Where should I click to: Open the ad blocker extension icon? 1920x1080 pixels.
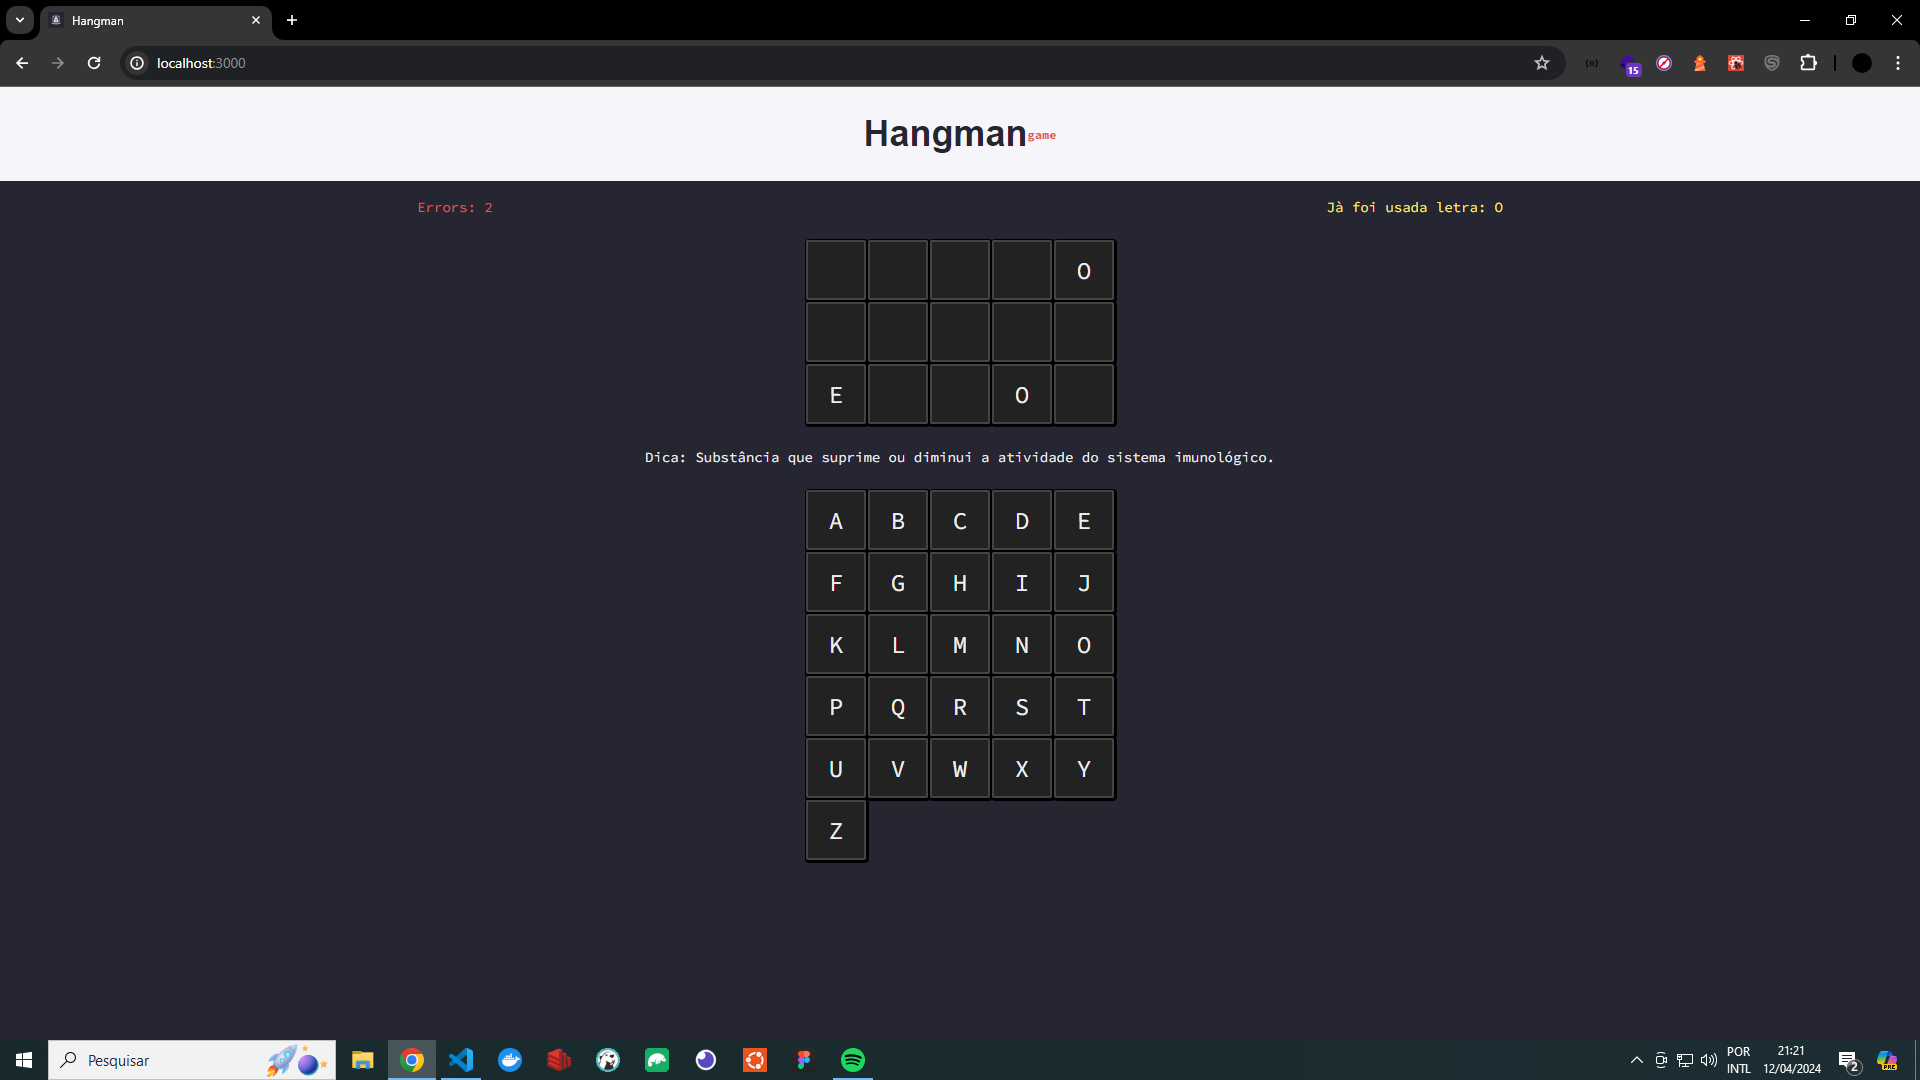(x=1663, y=63)
